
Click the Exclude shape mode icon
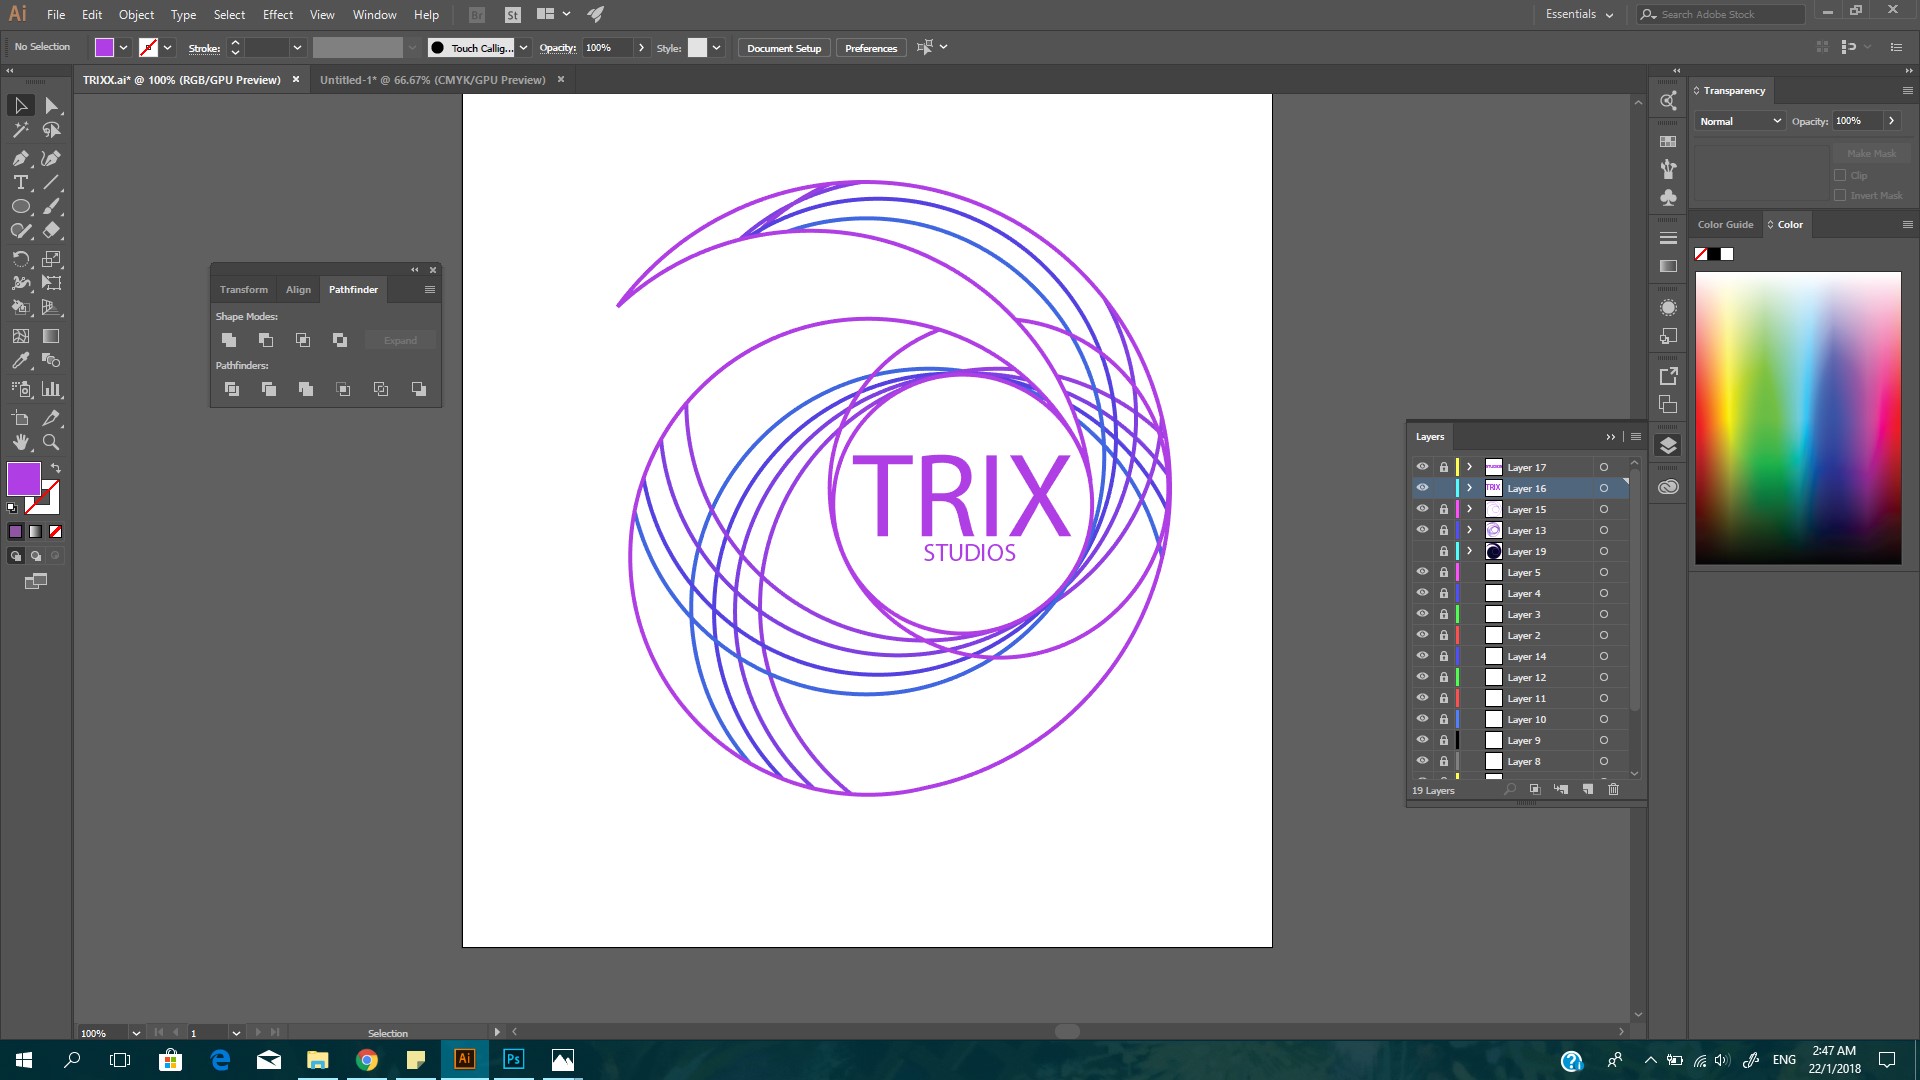pyautogui.click(x=340, y=340)
